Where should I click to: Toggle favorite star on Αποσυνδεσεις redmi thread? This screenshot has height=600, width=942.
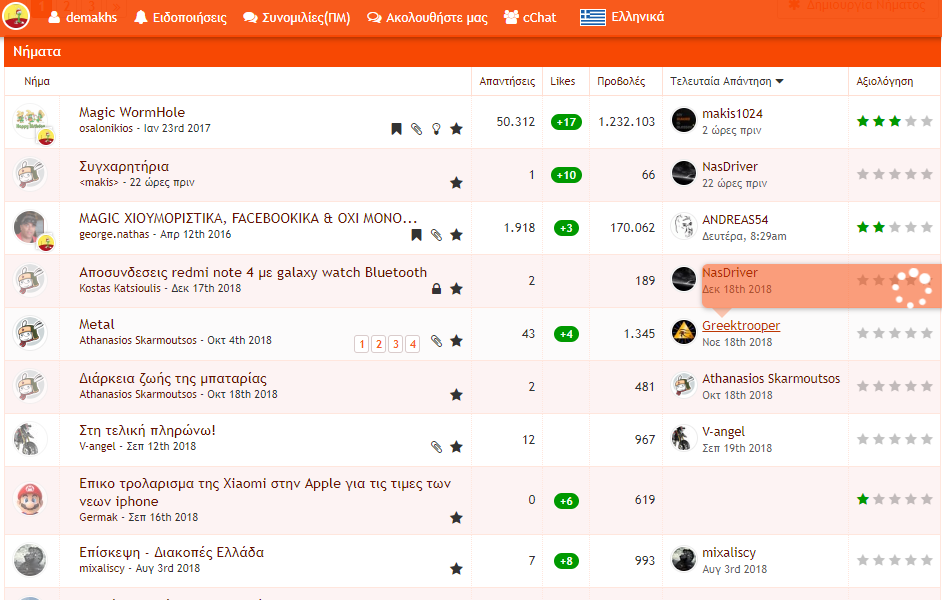tap(457, 289)
